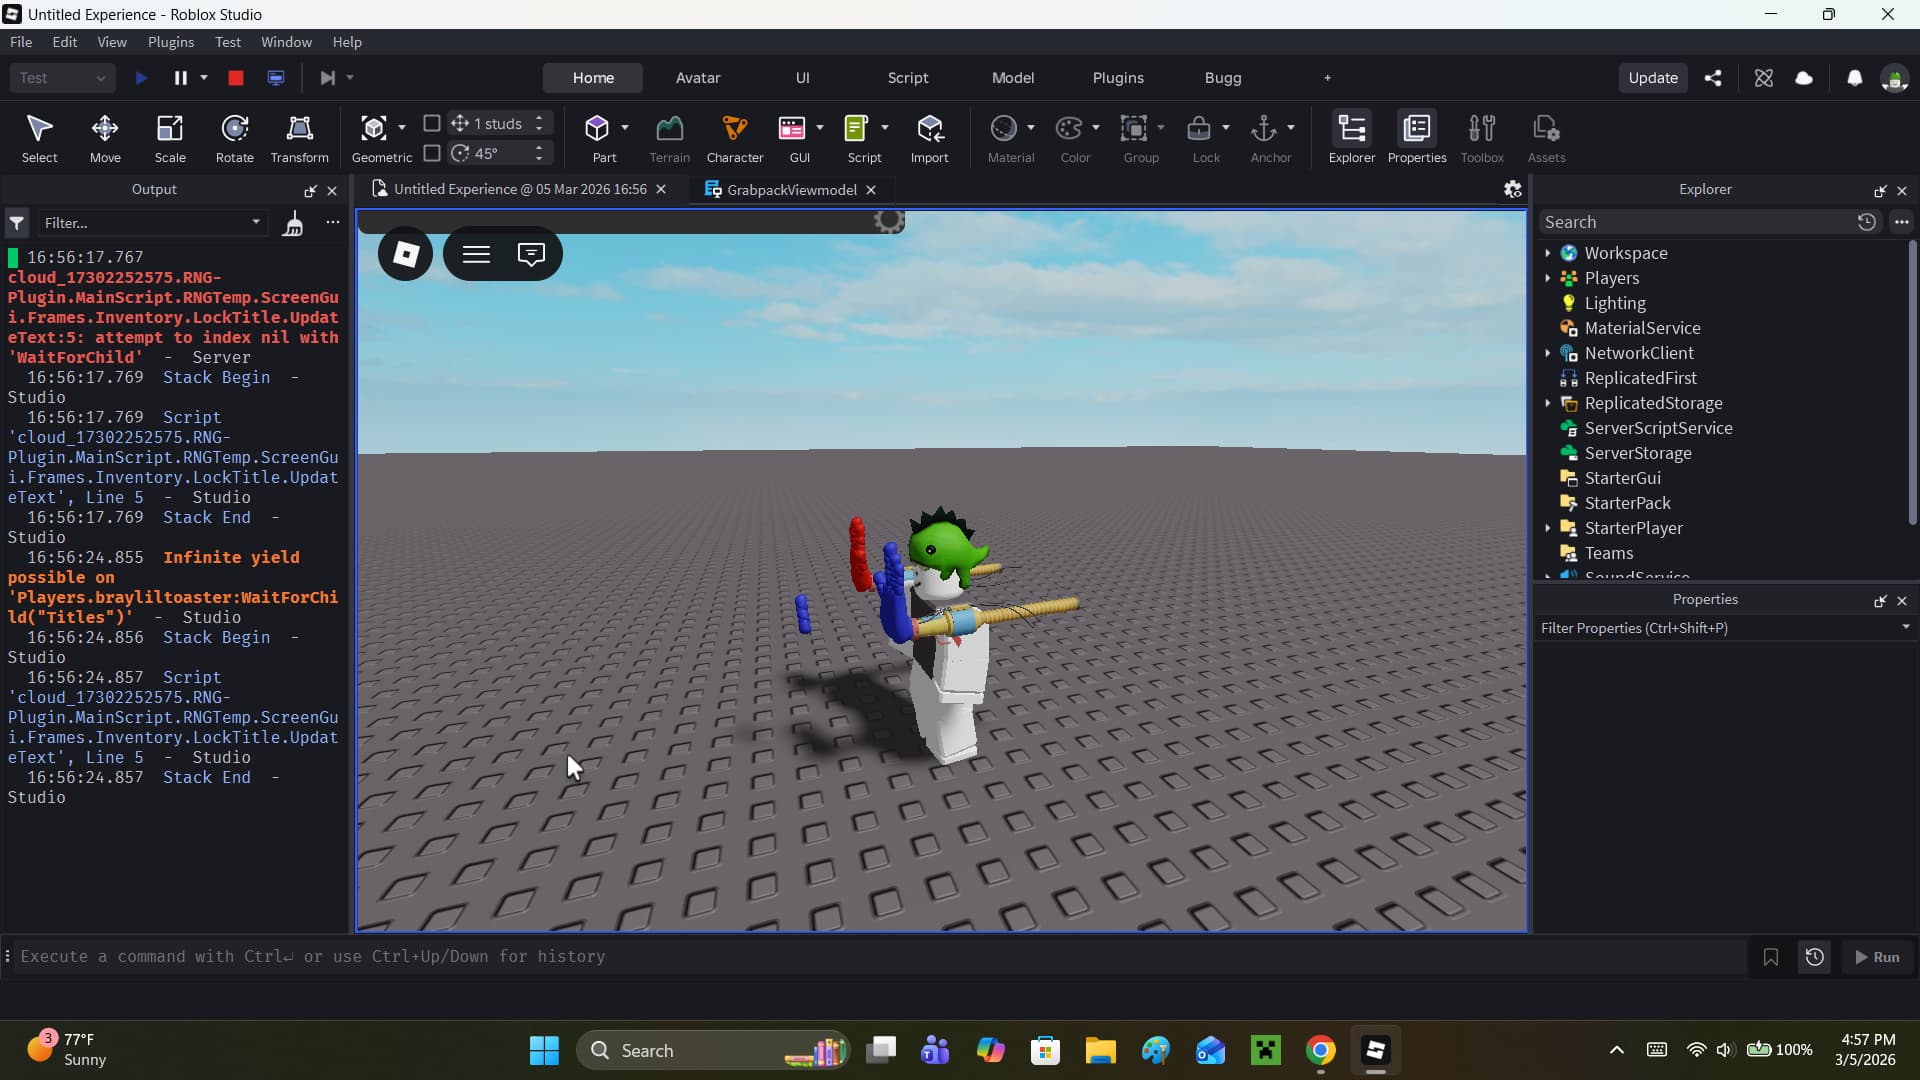Screen dimensions: 1920x1080
Task: Focus the command bar input
Action: pyautogui.click(x=880, y=957)
